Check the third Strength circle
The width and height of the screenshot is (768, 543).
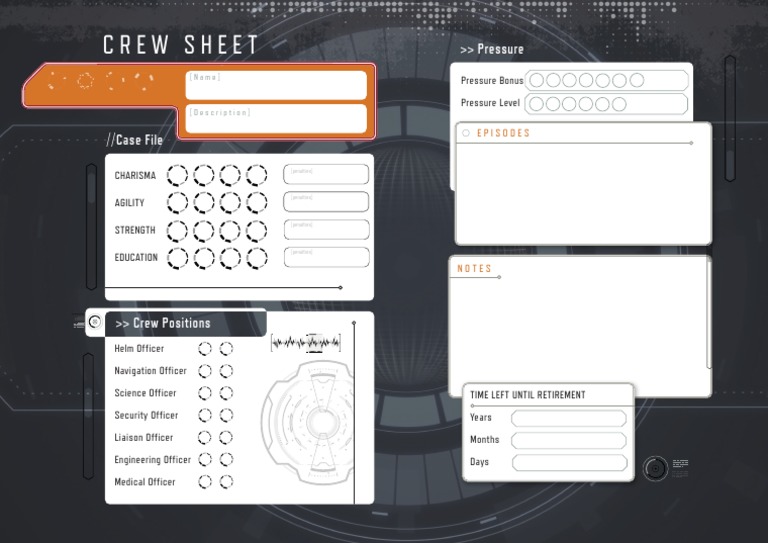[230, 231]
